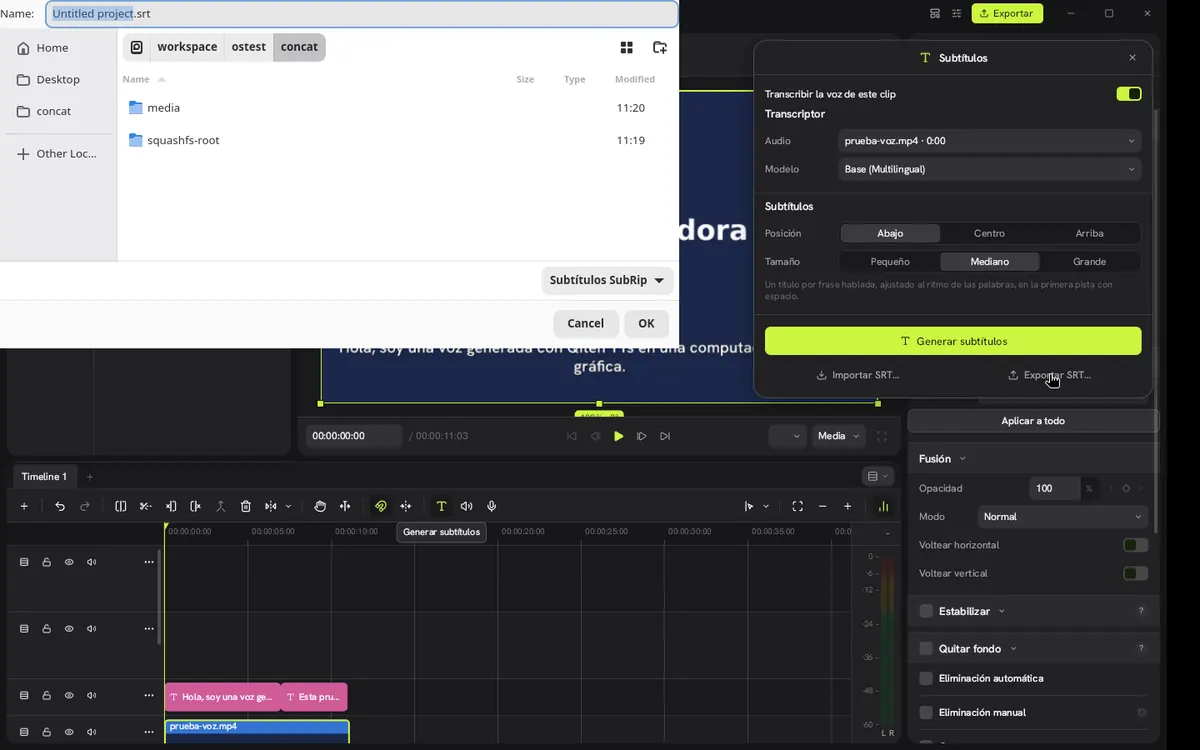Image resolution: width=1200 pixels, height=750 pixels.
Task: Jump to the end of the preview
Action: [x=665, y=436]
